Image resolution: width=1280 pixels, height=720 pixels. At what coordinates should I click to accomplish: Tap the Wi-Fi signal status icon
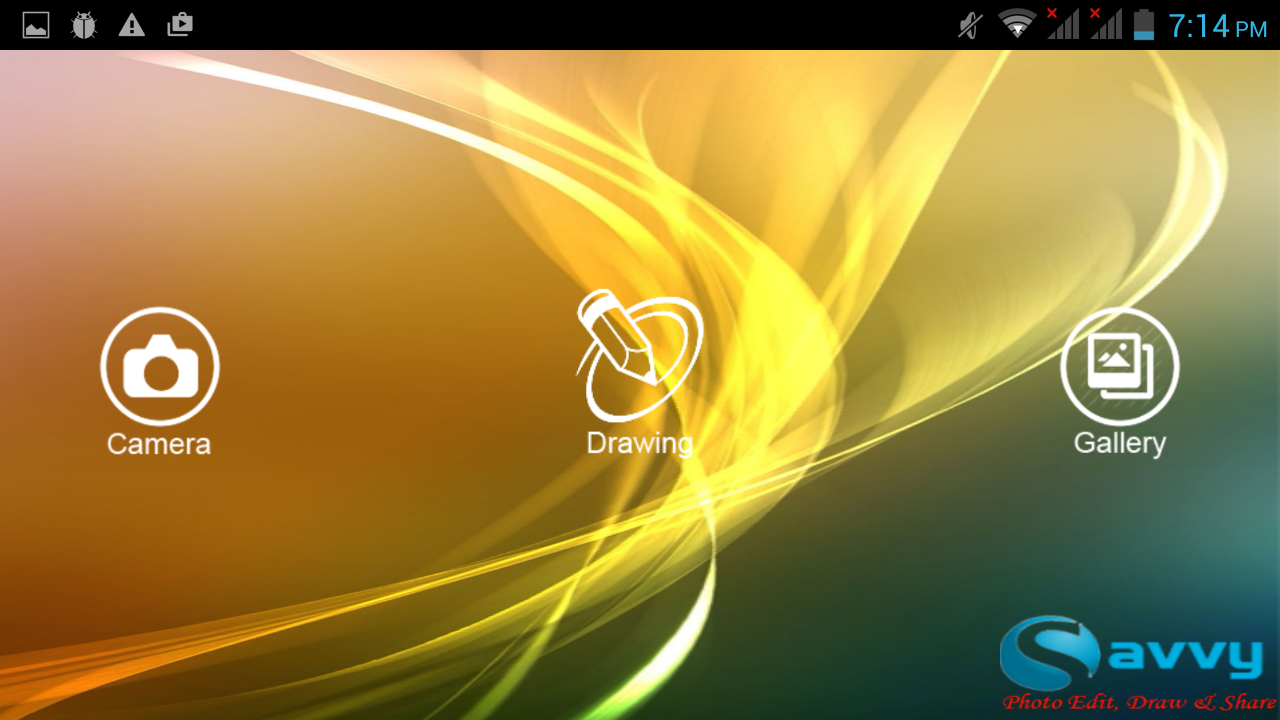pyautogui.click(x=1017, y=25)
